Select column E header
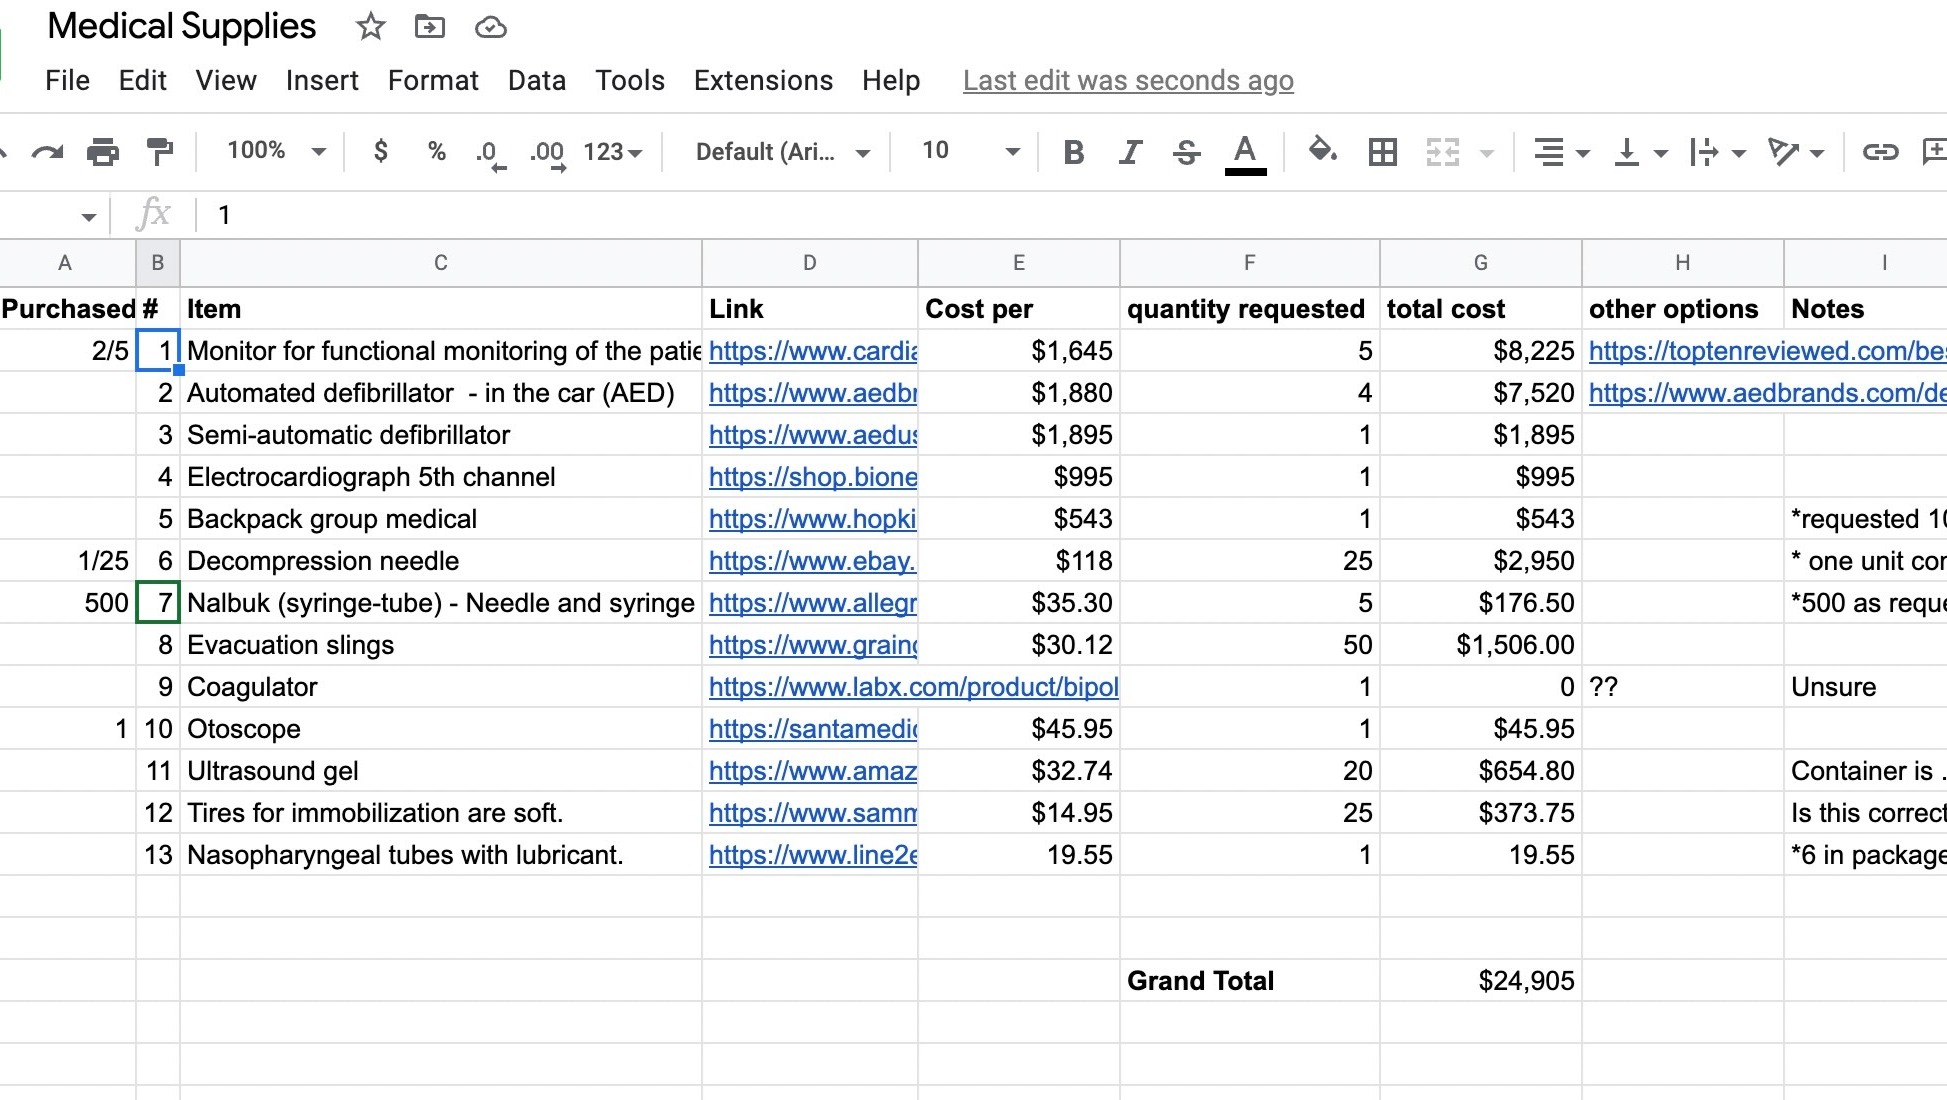The image size is (1947, 1100). 1019,263
